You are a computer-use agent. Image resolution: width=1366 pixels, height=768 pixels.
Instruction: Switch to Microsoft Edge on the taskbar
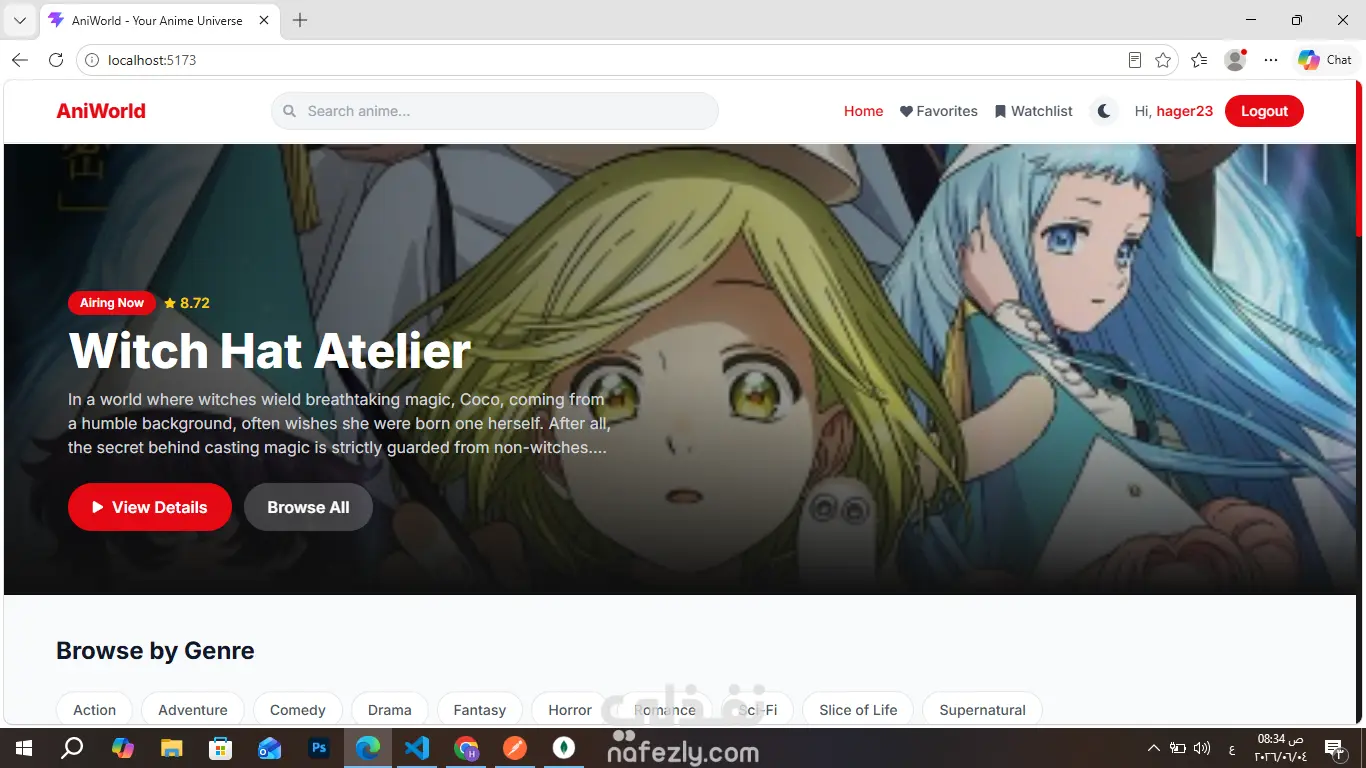click(368, 748)
